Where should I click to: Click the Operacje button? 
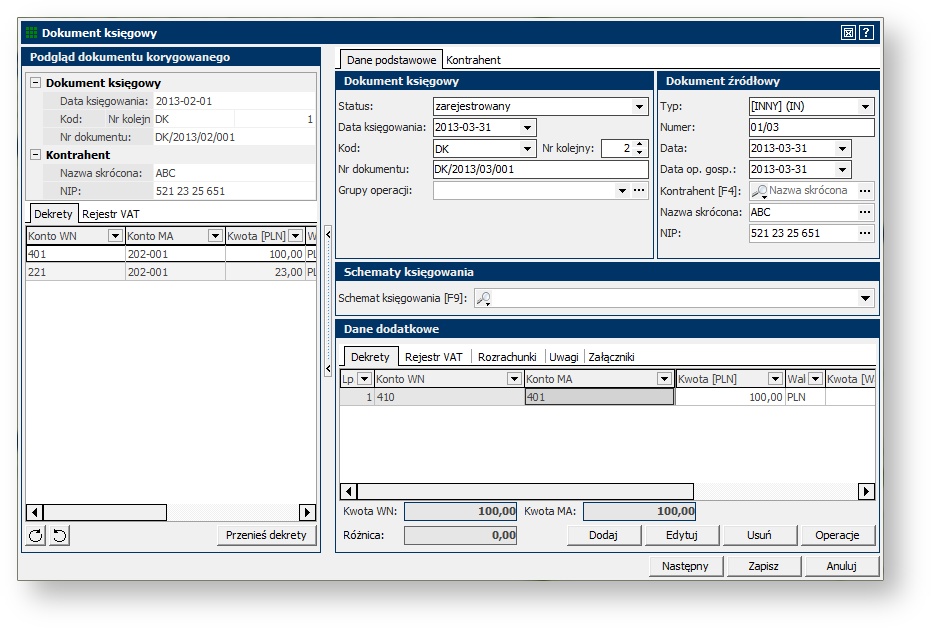[x=837, y=535]
